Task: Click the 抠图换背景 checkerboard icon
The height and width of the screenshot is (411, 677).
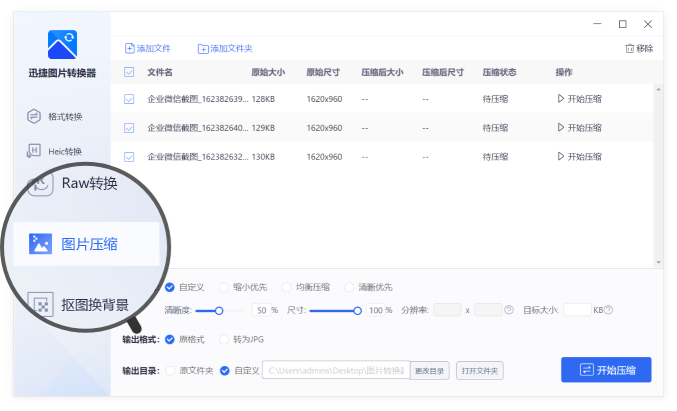Action: (41, 305)
